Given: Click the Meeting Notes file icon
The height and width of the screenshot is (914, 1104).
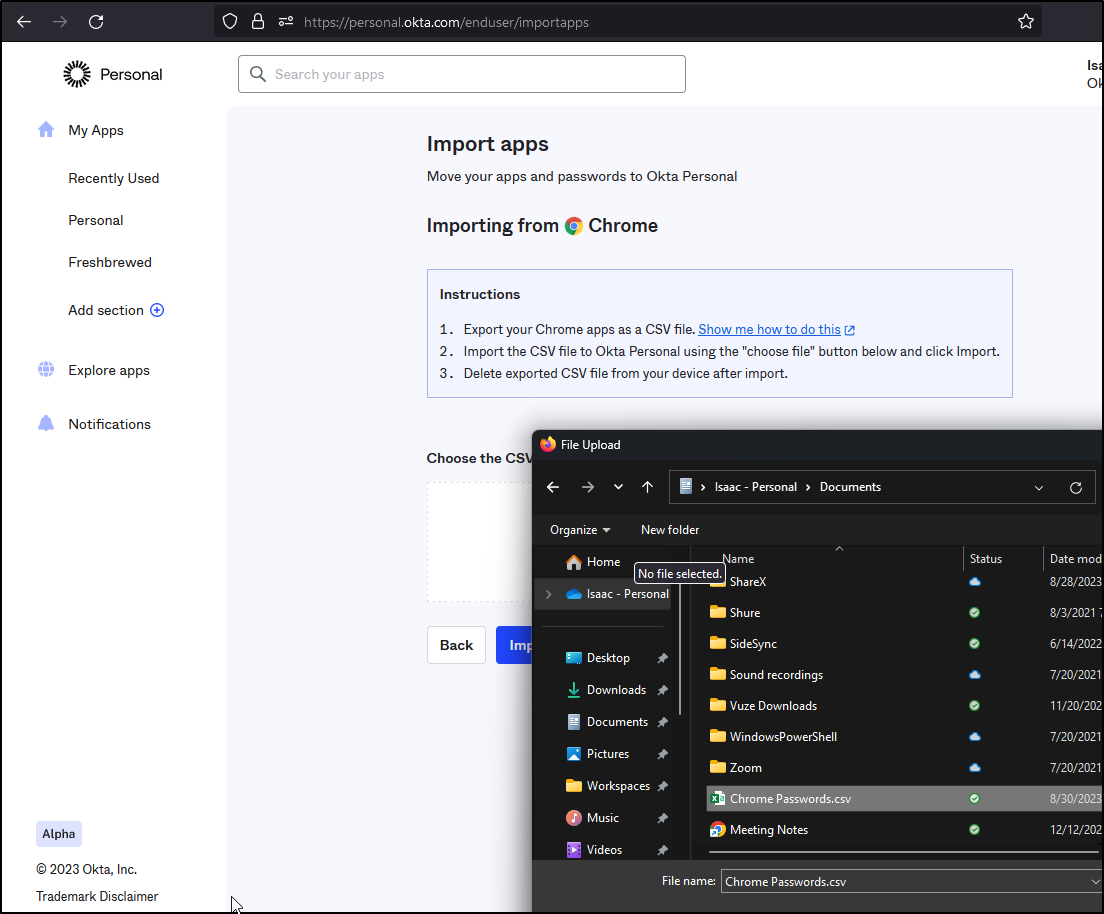Looking at the screenshot, I should click(x=717, y=830).
